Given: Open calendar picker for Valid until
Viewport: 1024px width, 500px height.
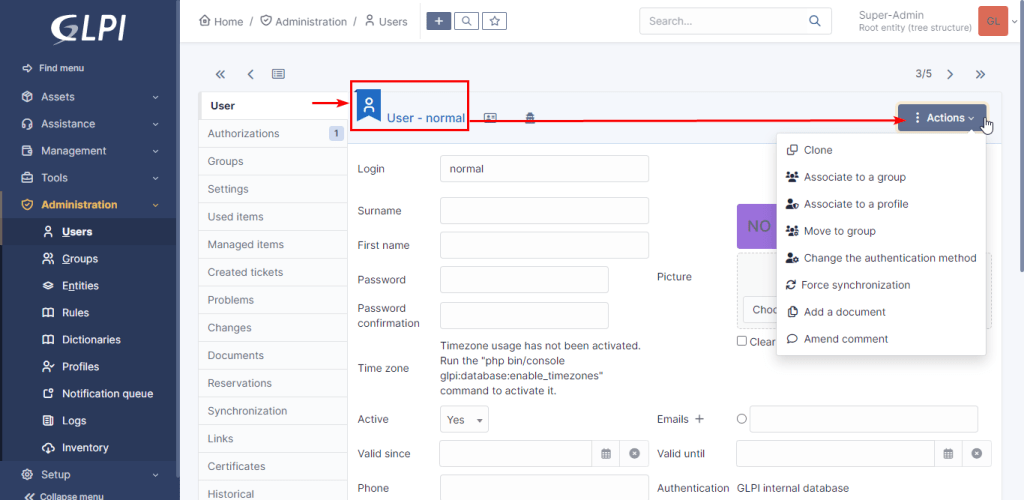Looking at the screenshot, I should click(948, 454).
